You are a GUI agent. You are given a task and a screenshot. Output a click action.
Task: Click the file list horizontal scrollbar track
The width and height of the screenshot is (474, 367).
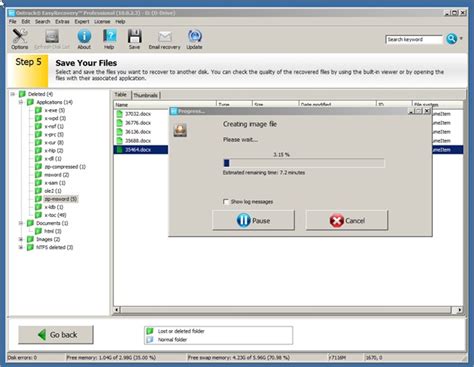point(287,310)
